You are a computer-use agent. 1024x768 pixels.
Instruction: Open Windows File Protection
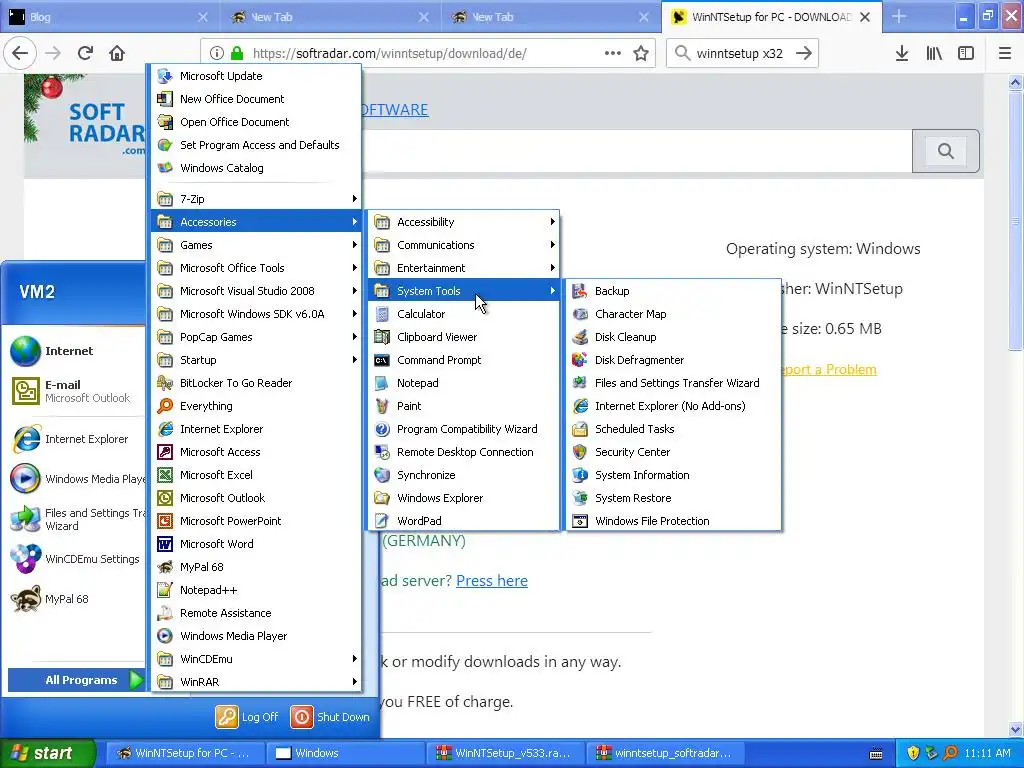[673, 520]
